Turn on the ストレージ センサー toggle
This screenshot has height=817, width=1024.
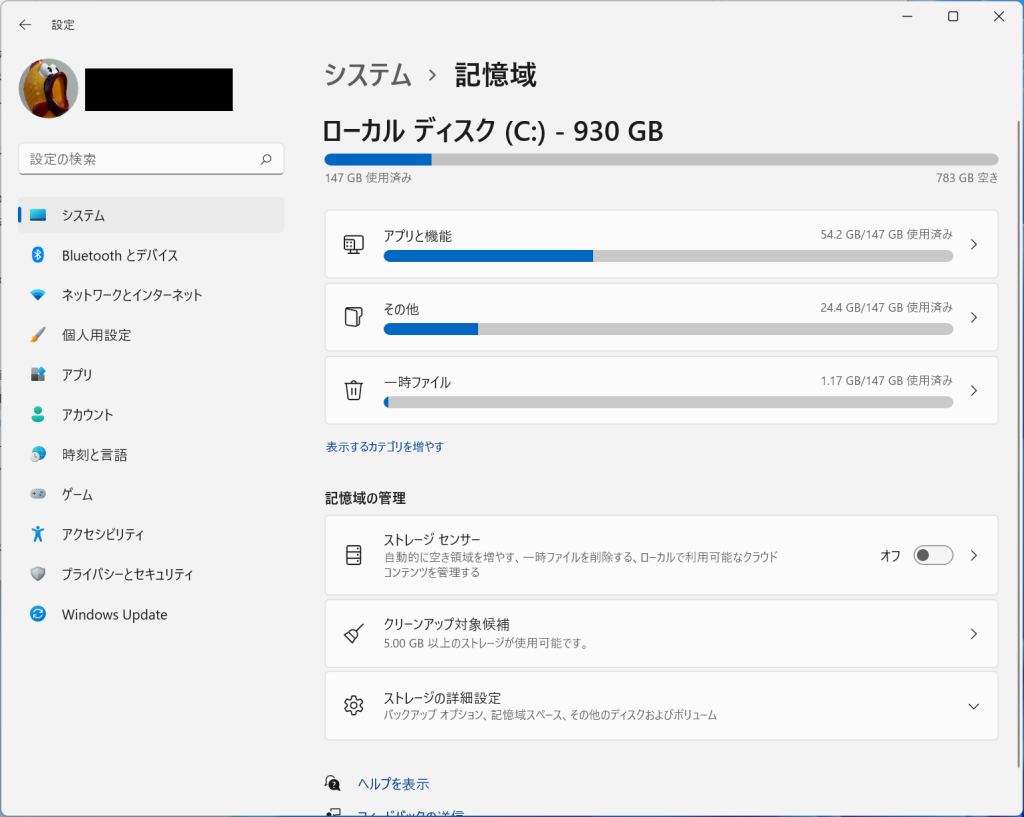(932, 555)
